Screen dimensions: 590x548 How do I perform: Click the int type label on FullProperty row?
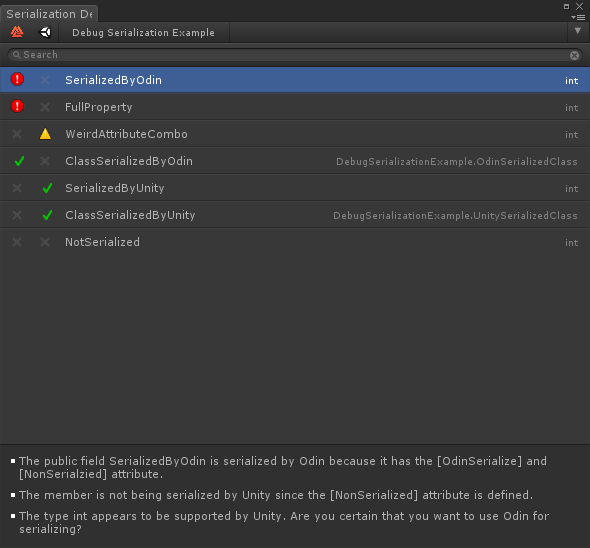pos(571,108)
